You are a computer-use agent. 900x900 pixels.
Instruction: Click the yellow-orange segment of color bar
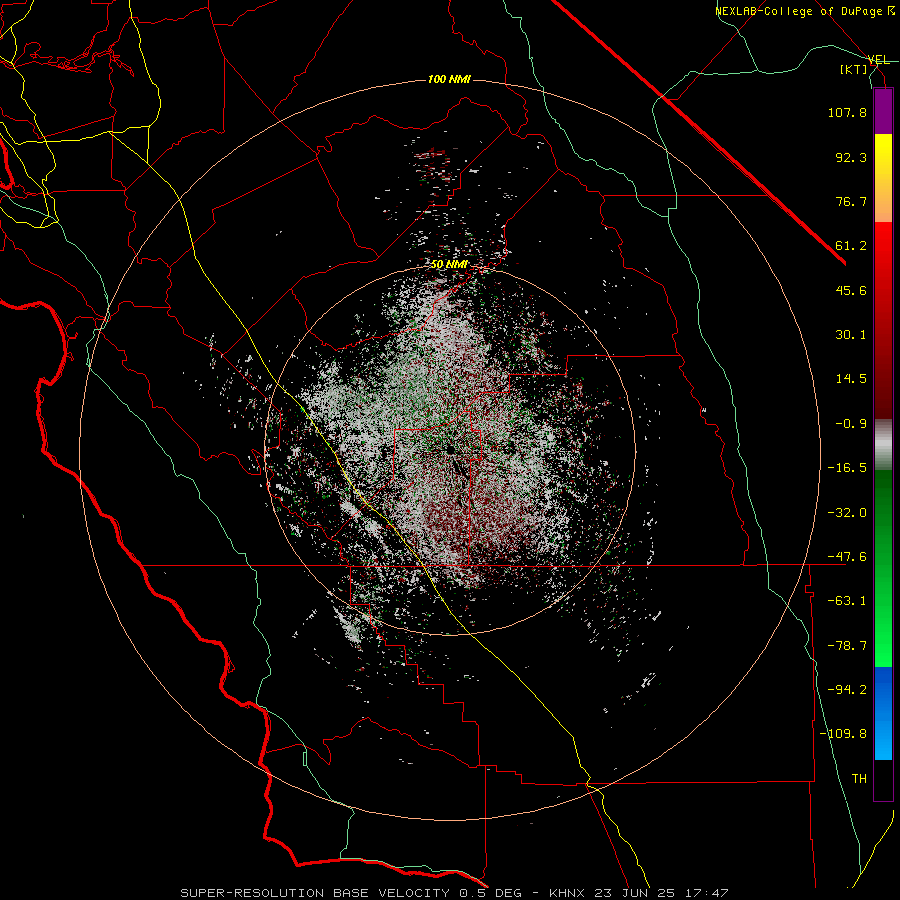pyautogui.click(x=883, y=178)
